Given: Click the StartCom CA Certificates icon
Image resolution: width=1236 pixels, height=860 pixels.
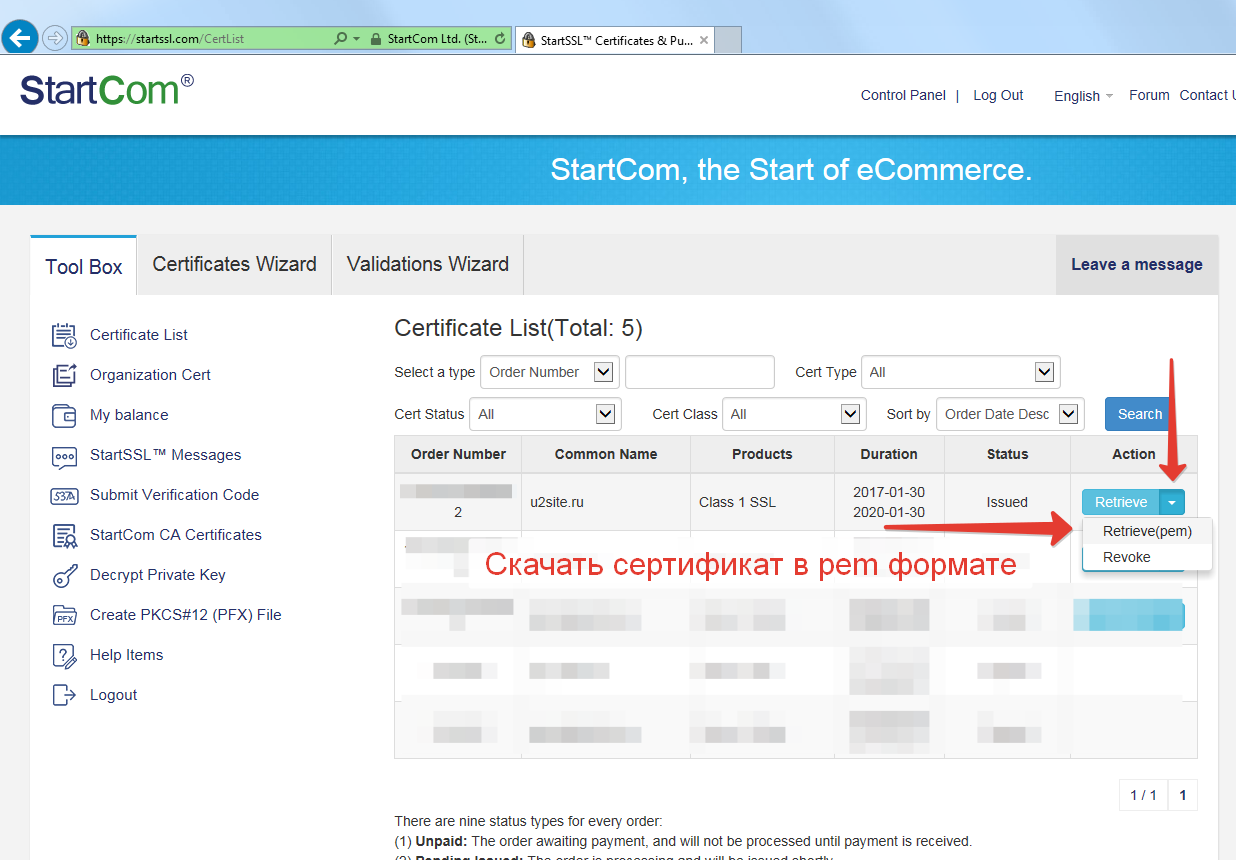Looking at the screenshot, I should click(64, 535).
